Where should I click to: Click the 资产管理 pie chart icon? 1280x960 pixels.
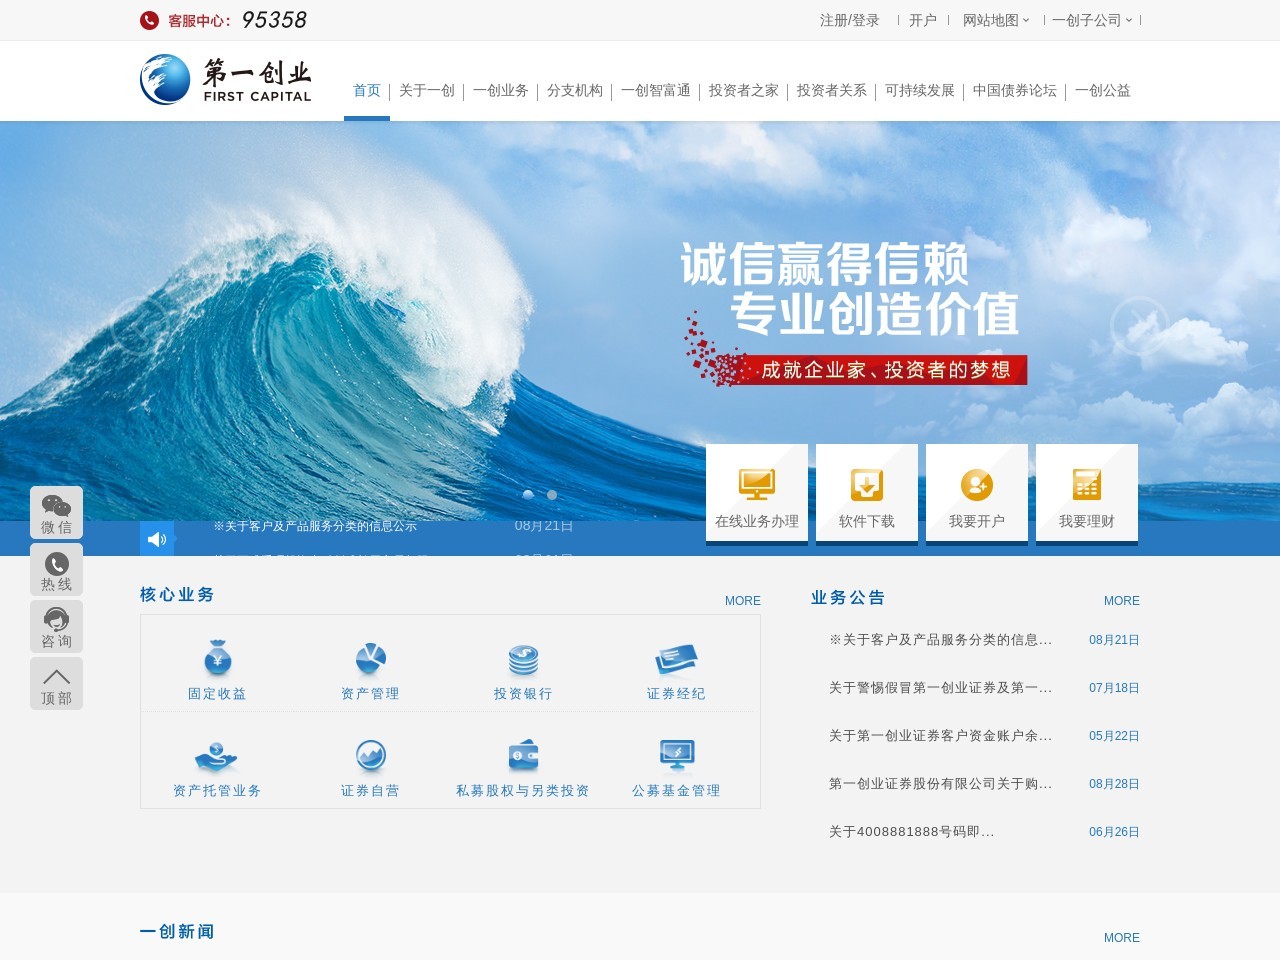point(370,660)
